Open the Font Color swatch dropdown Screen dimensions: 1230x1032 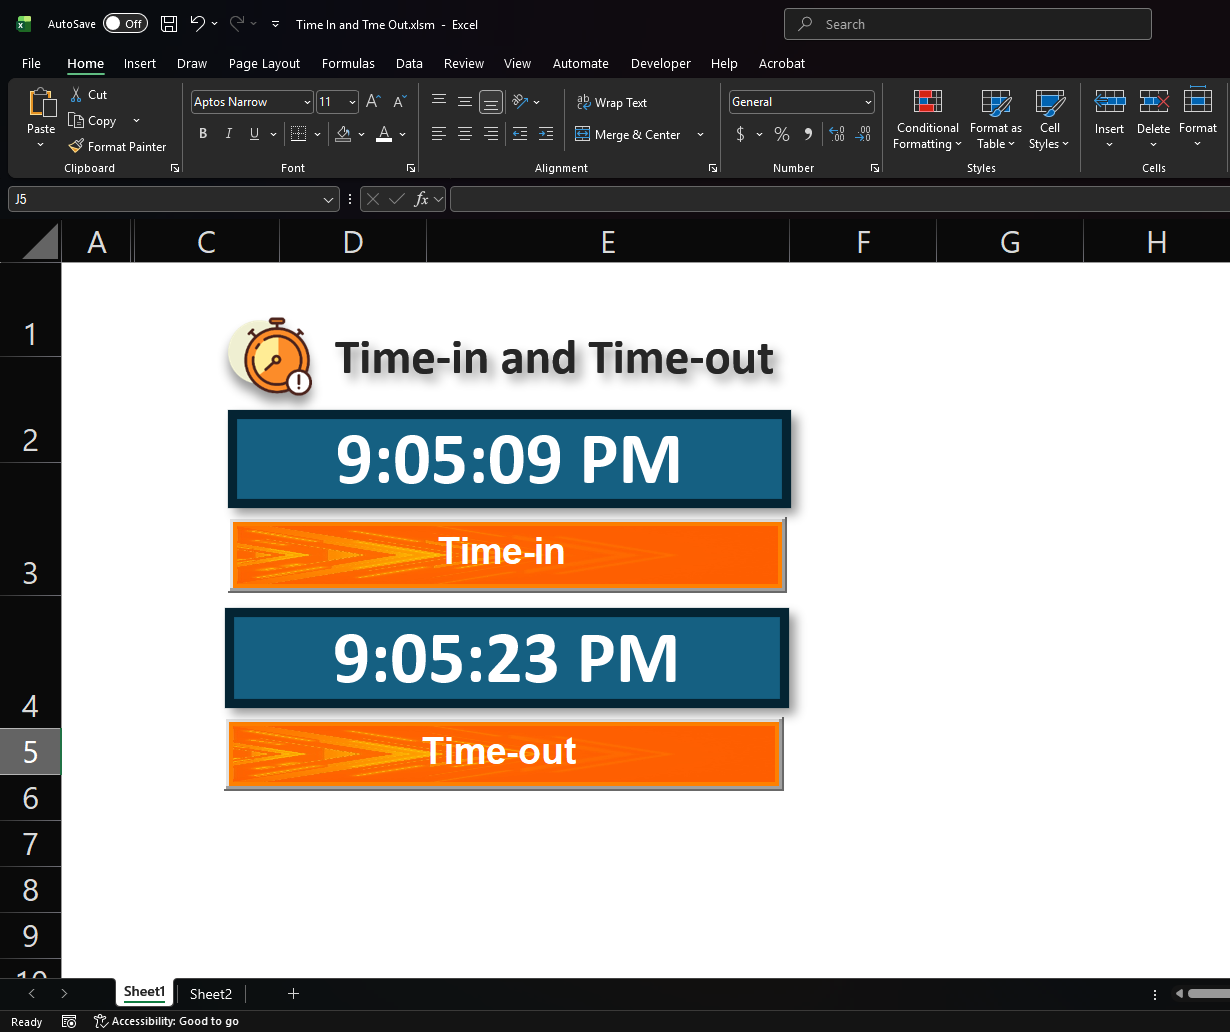pos(403,134)
